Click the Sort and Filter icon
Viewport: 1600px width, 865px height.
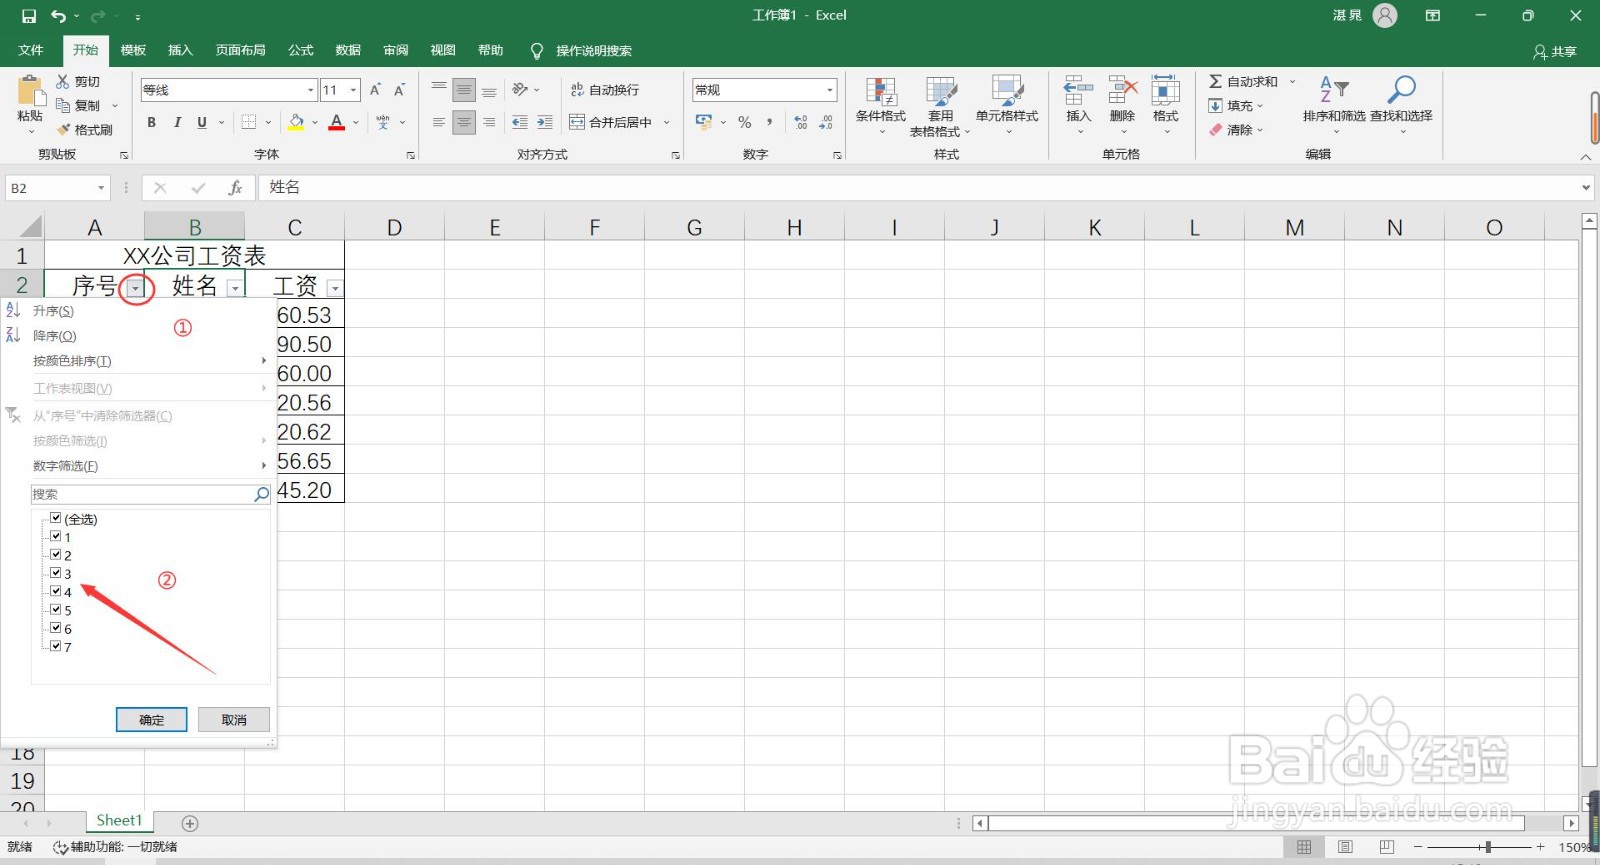(x=1334, y=90)
